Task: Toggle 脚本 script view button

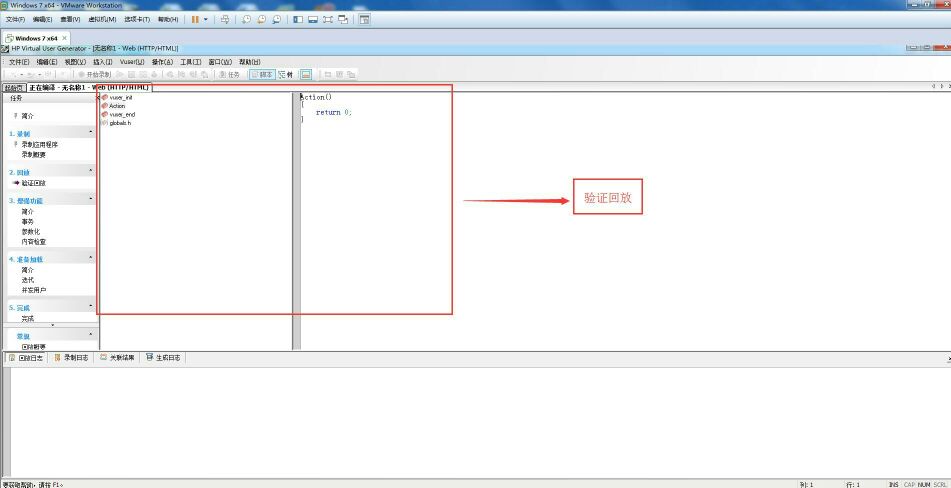Action: (262, 74)
